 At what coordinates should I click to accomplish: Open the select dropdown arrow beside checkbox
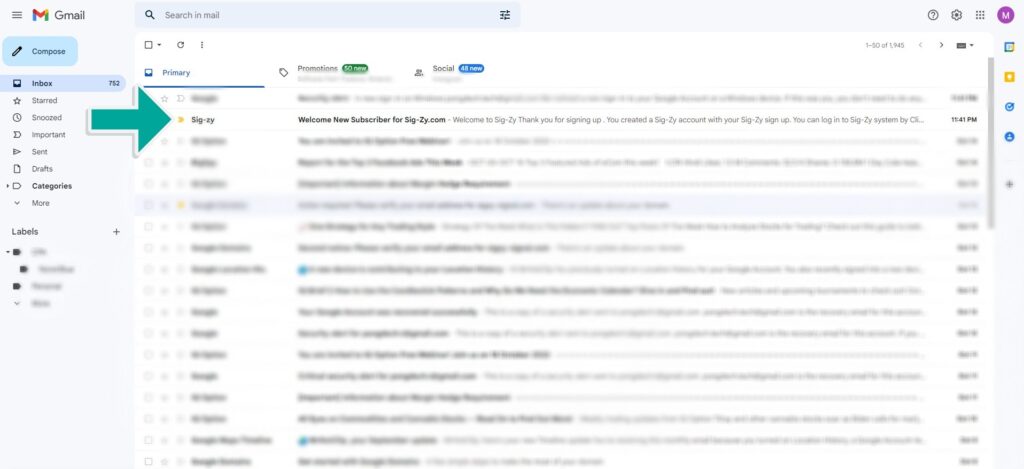tap(159, 45)
